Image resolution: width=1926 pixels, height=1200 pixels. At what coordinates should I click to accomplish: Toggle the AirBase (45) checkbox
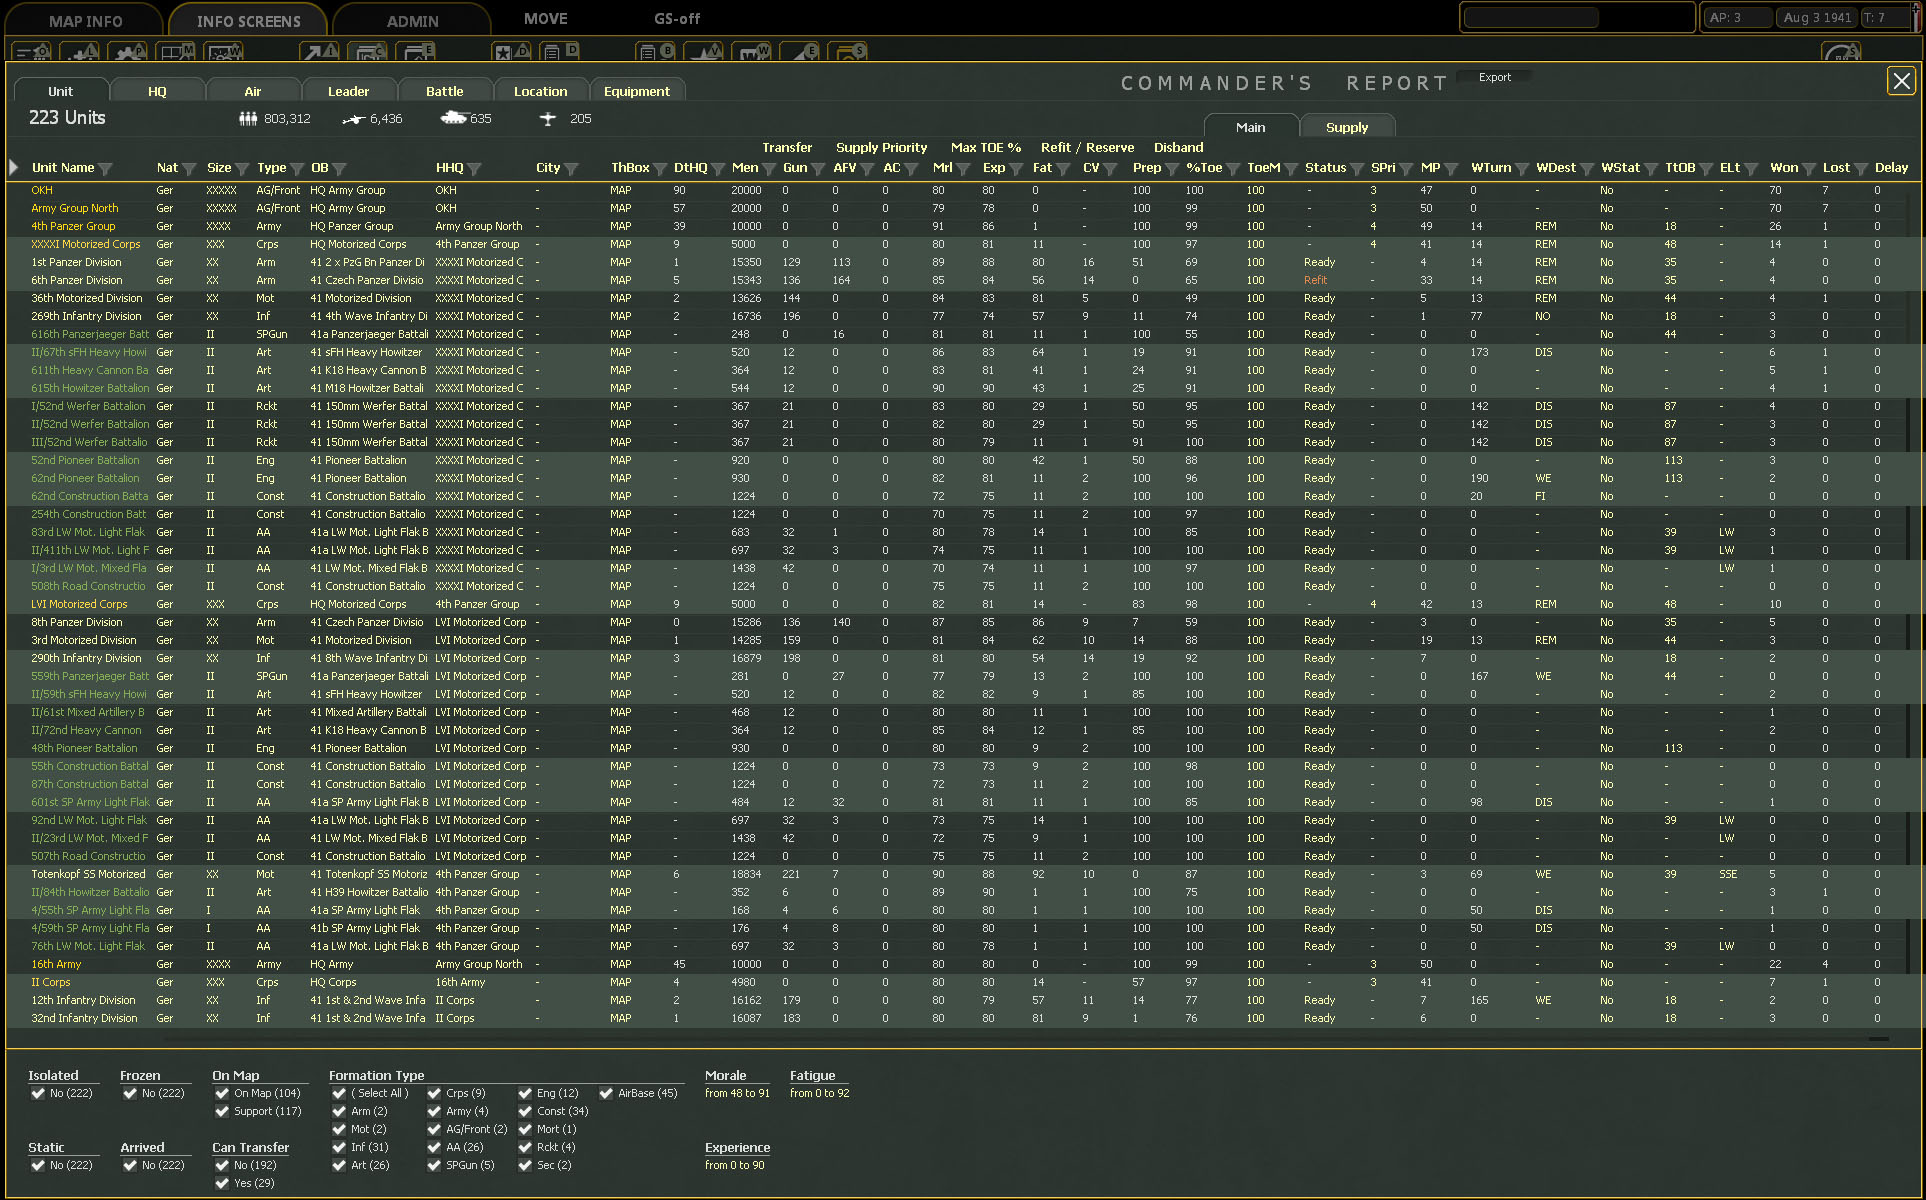tap(606, 1093)
